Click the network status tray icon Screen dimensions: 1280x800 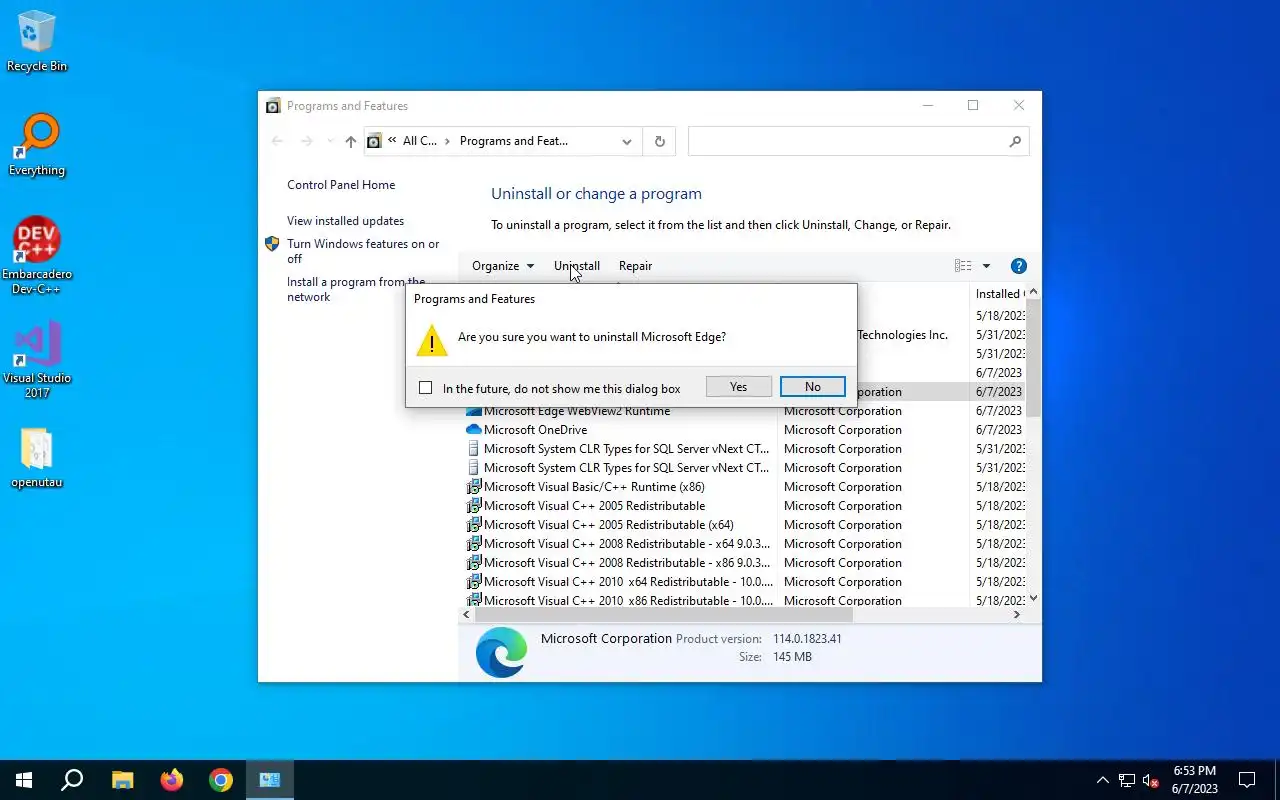tap(1127, 780)
